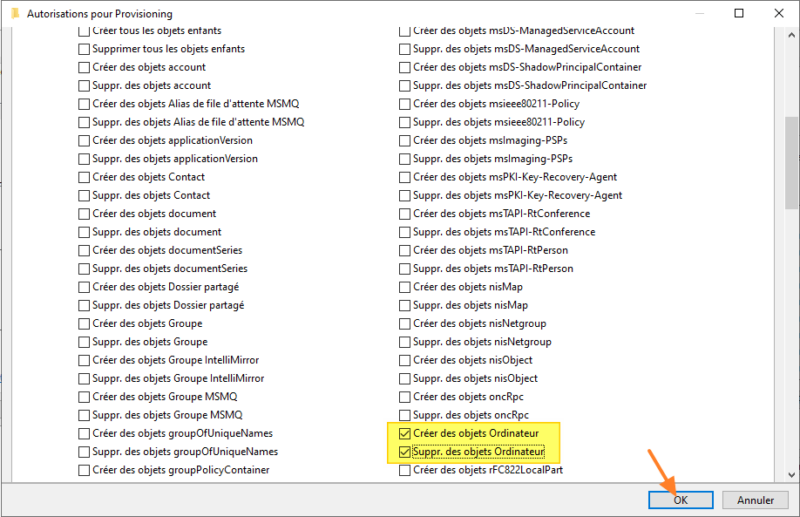Click the OK button
This screenshot has height=517, width=800.
coord(681,500)
